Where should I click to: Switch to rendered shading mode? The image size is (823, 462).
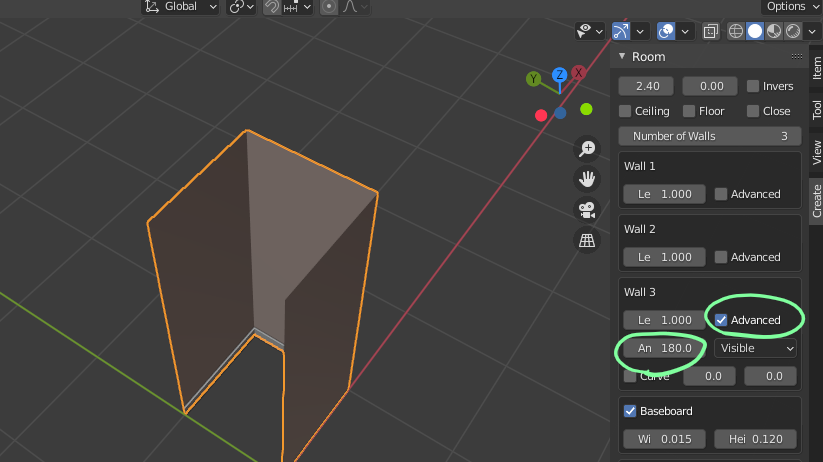coord(793,31)
